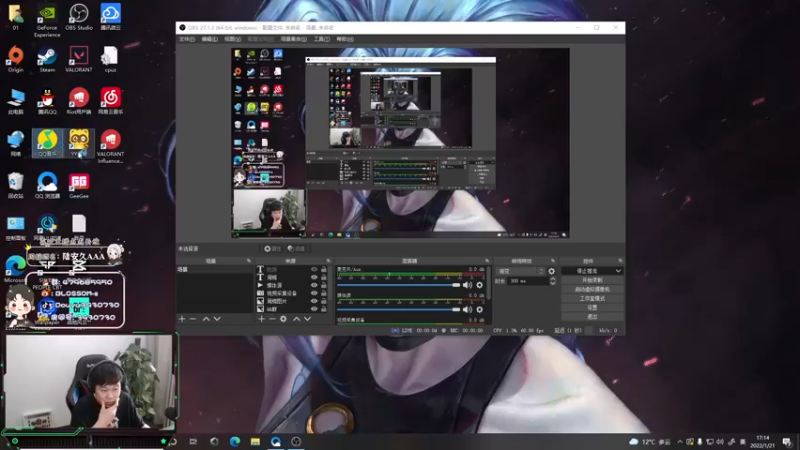
Task: Pop out the 场景 scenes dock panel
Action: 248,261
